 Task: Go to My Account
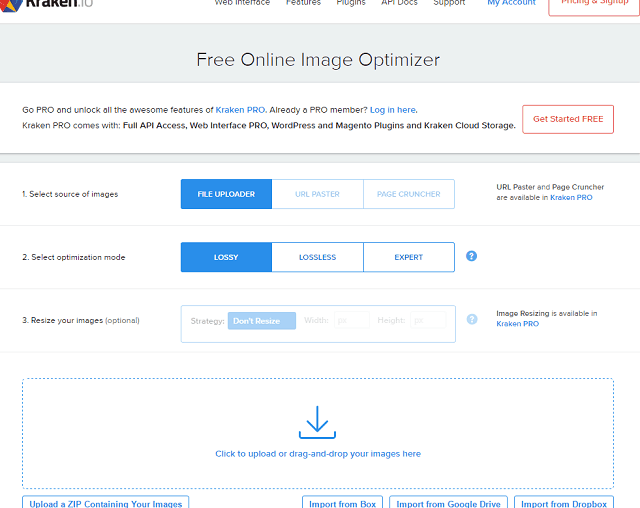pos(511,3)
